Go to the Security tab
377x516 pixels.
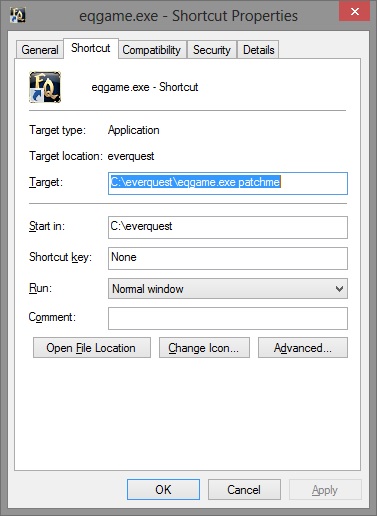(212, 50)
